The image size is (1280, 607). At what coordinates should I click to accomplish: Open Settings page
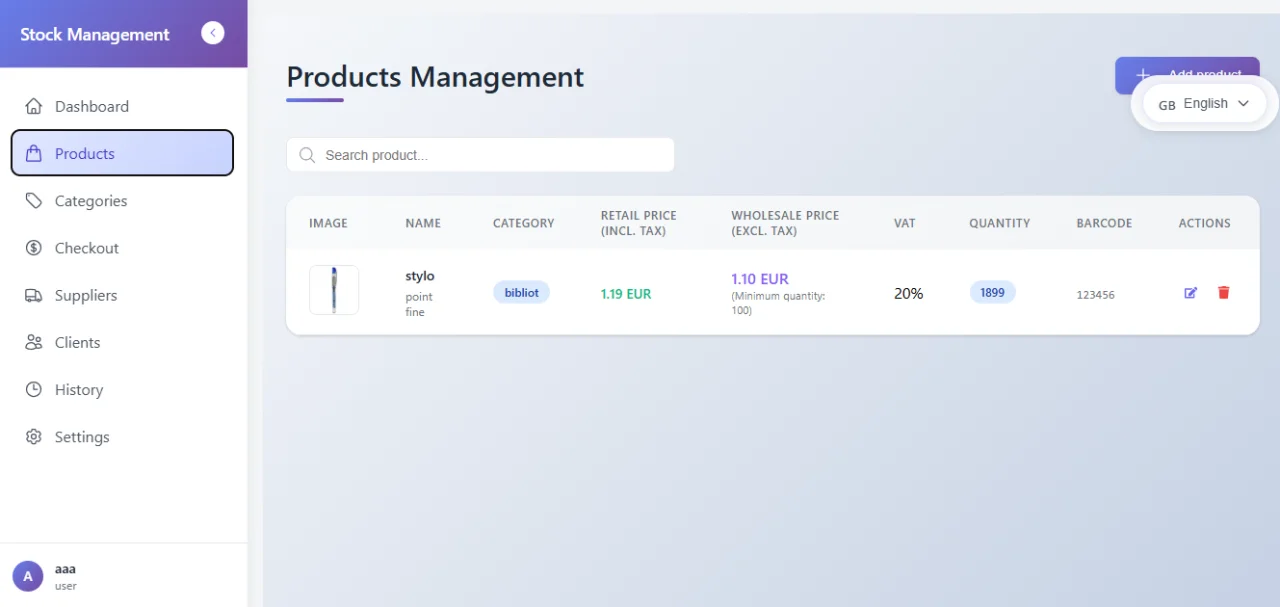[122, 437]
